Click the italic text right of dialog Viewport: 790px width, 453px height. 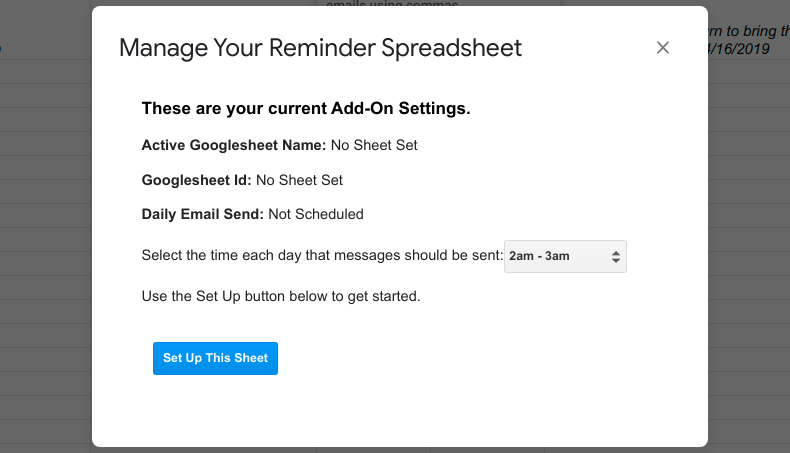[x=748, y=30]
